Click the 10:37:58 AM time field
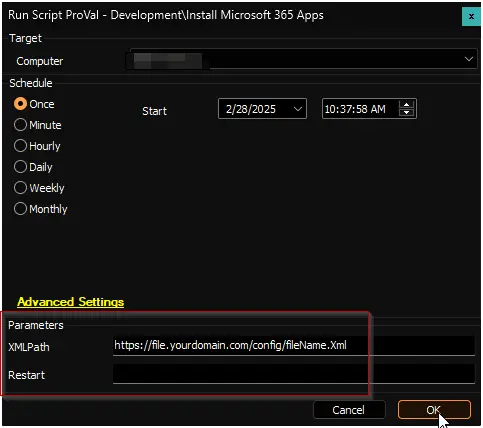483x428 pixels. [360, 109]
